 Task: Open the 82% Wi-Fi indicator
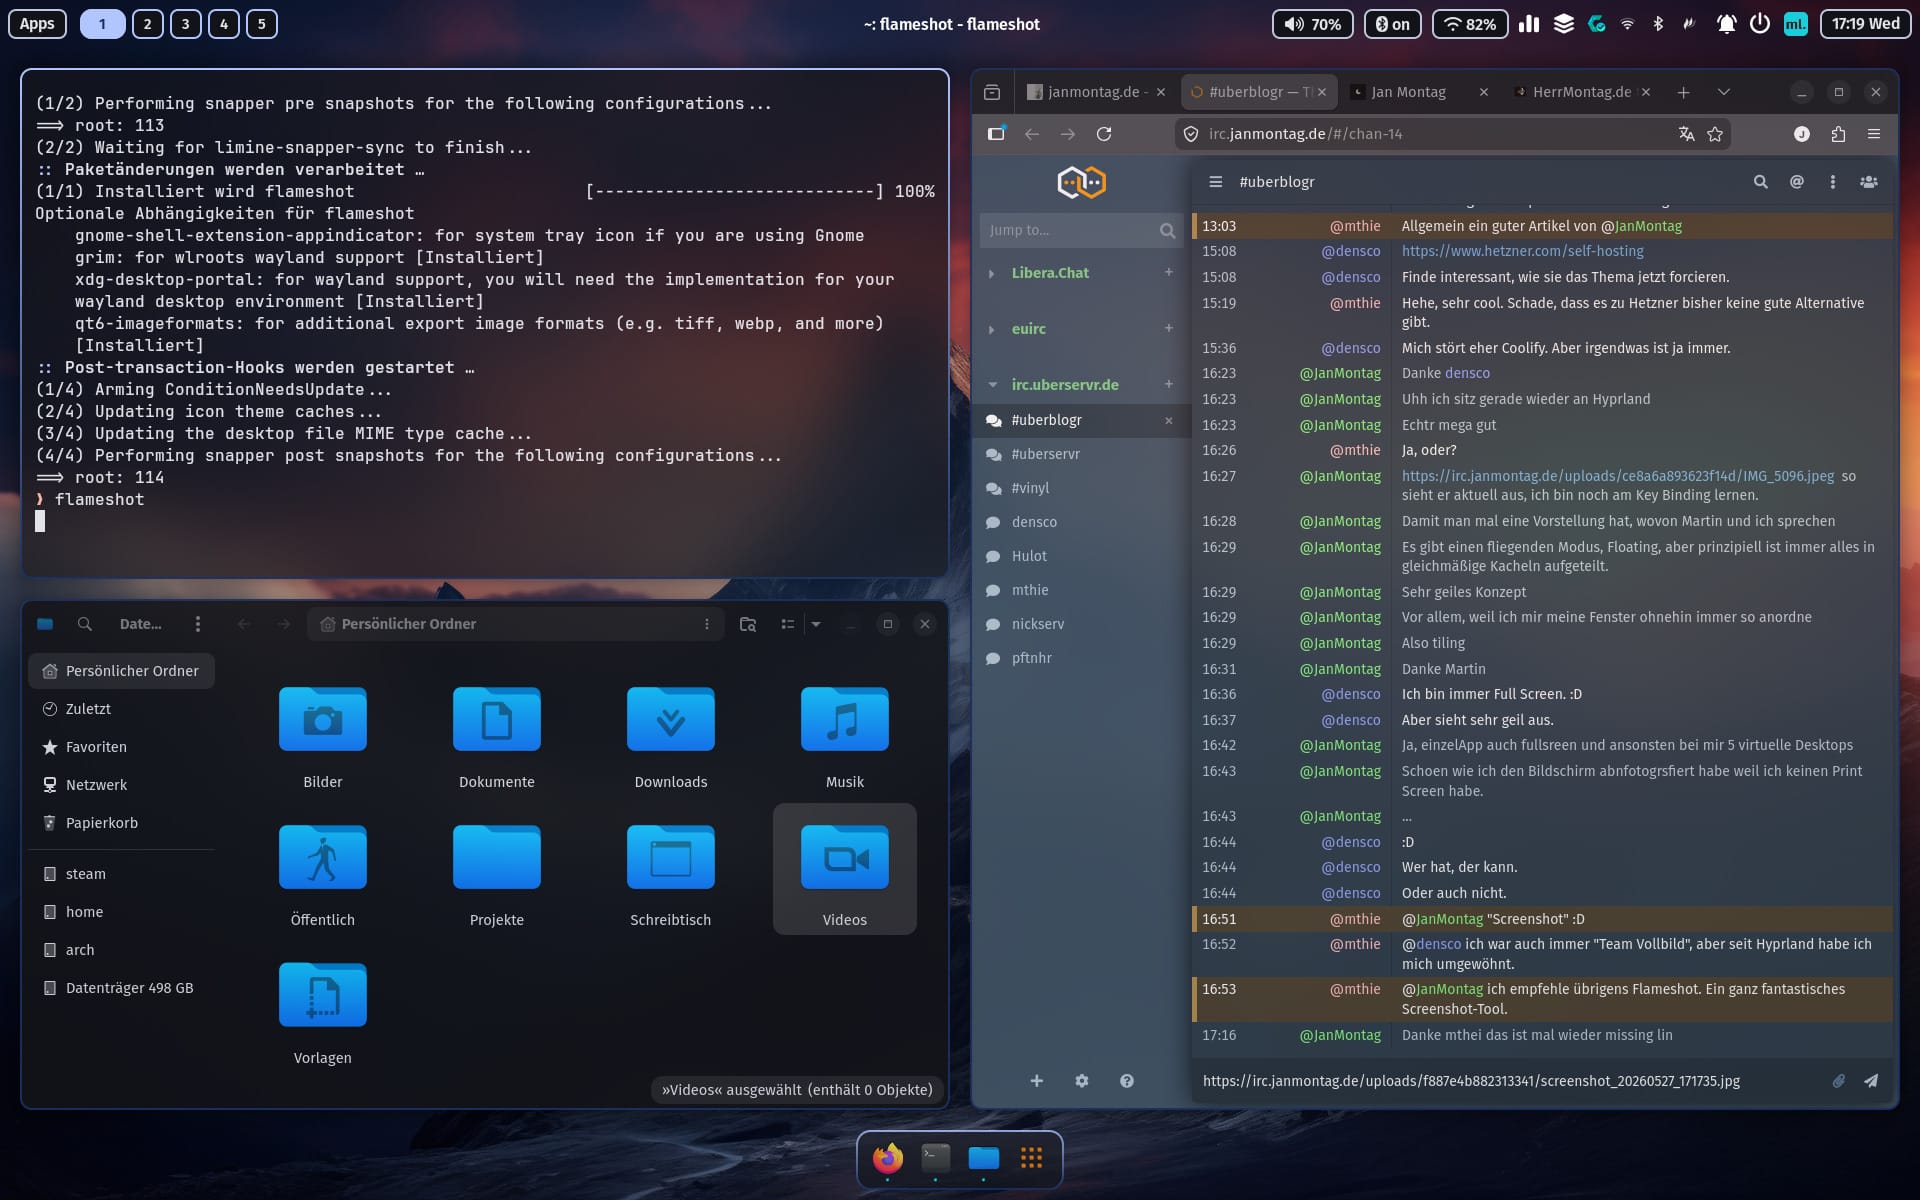[1469, 24]
